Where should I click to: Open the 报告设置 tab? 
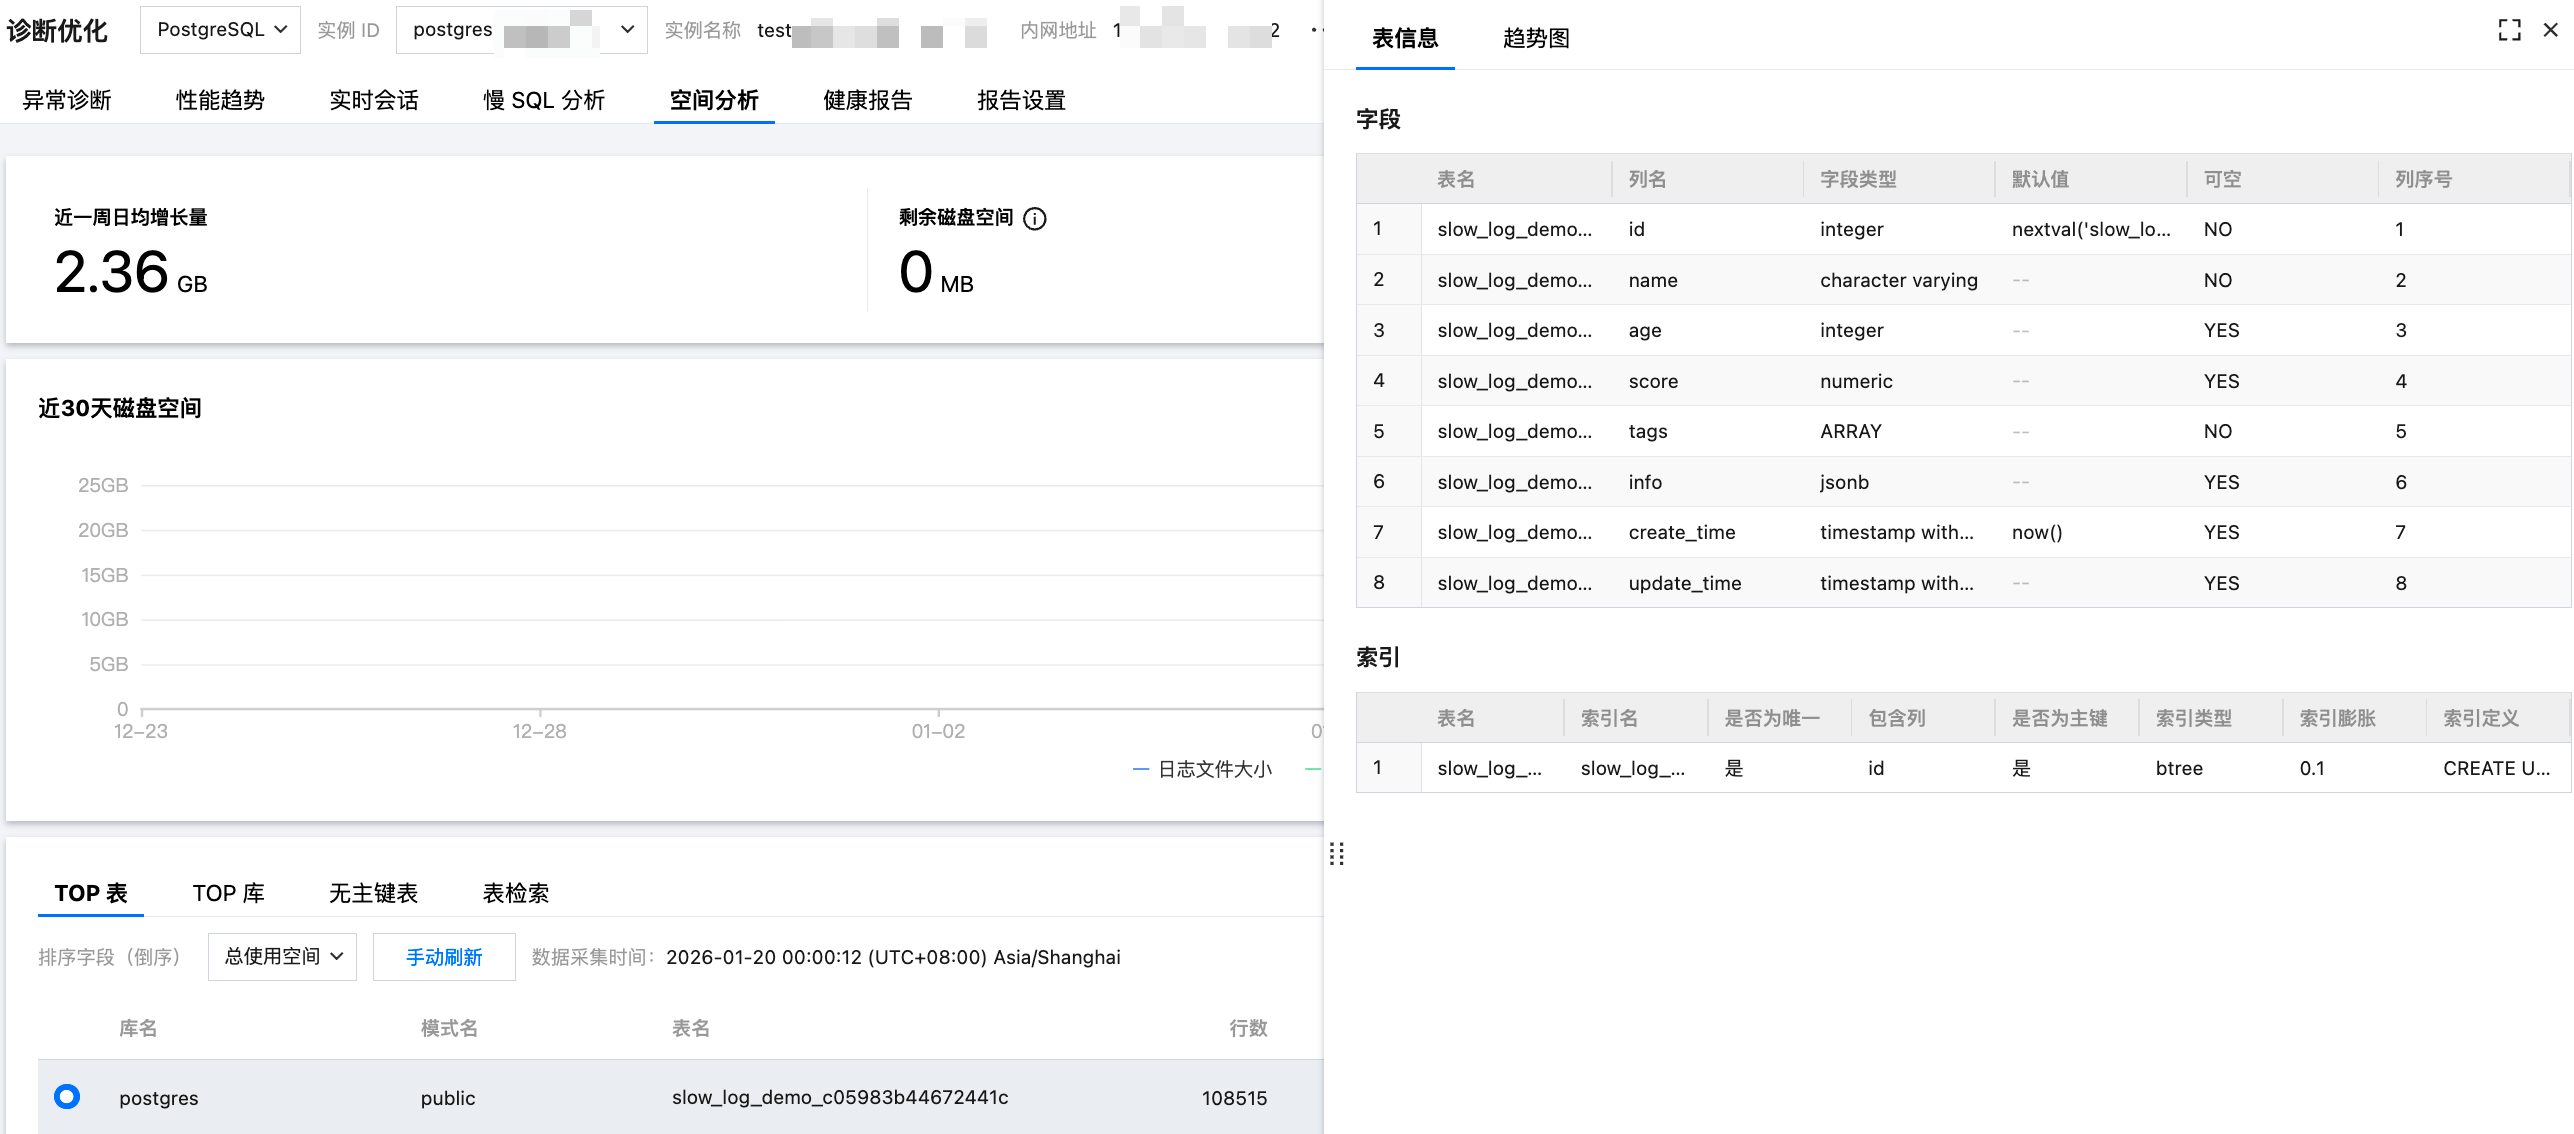1021,100
